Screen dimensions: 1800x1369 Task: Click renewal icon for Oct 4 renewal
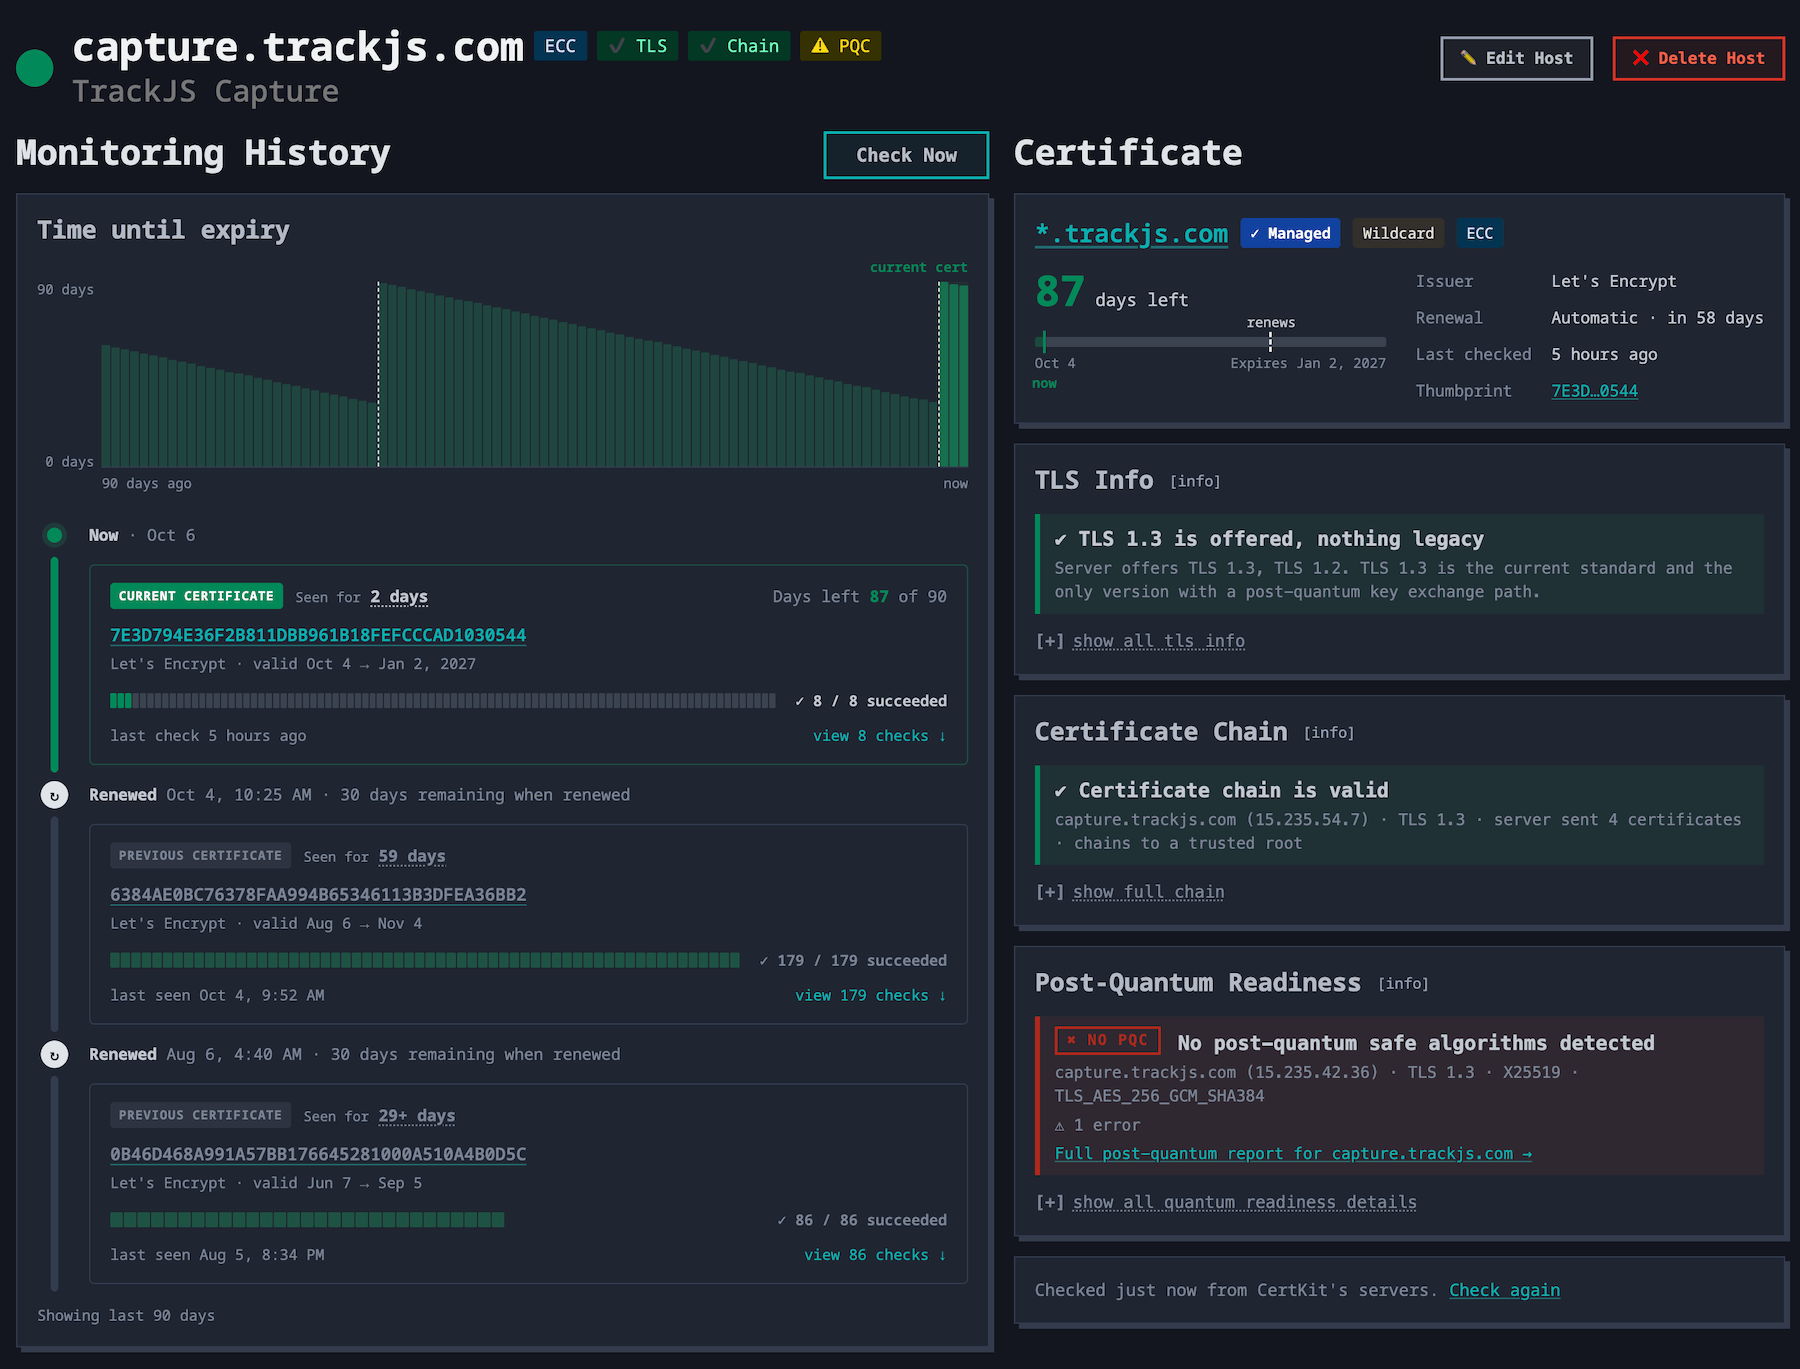[54, 795]
